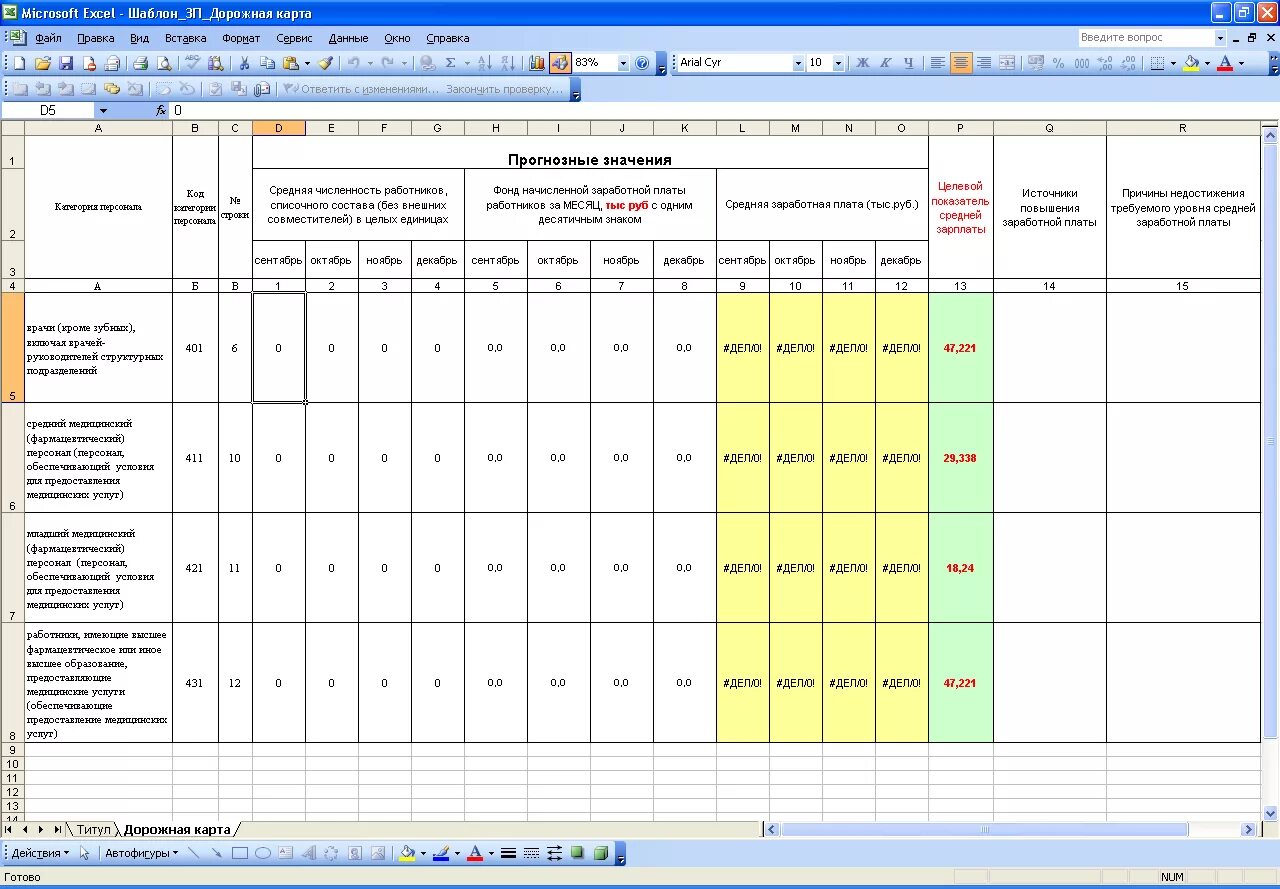Increase decimal places icon

click(x=1105, y=63)
